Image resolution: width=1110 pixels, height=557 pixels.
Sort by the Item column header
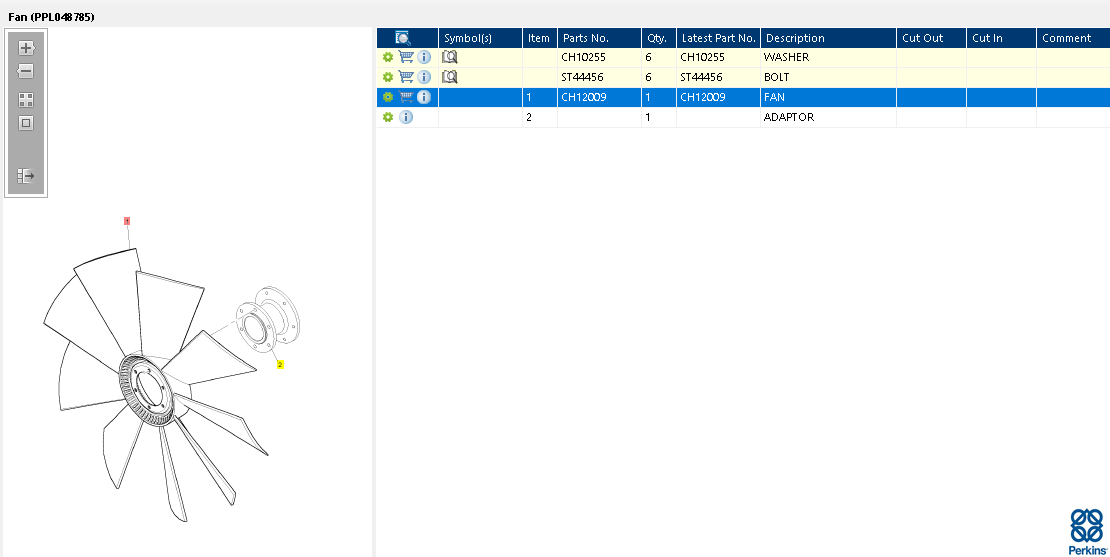539,38
